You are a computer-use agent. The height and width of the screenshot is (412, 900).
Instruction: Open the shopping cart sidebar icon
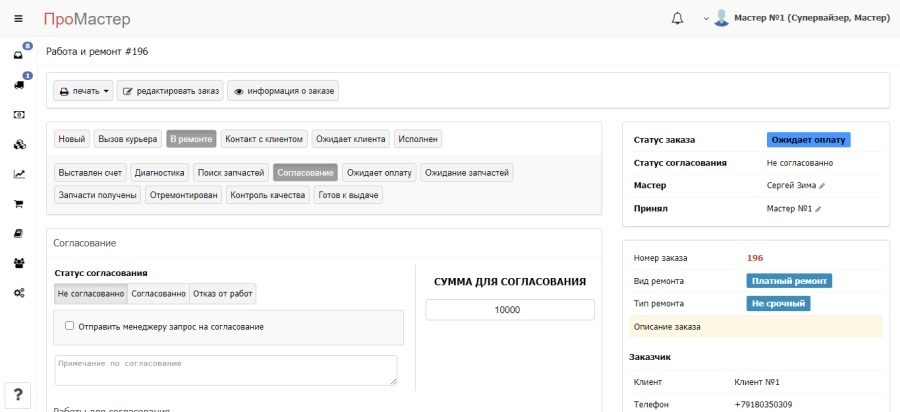point(18,203)
